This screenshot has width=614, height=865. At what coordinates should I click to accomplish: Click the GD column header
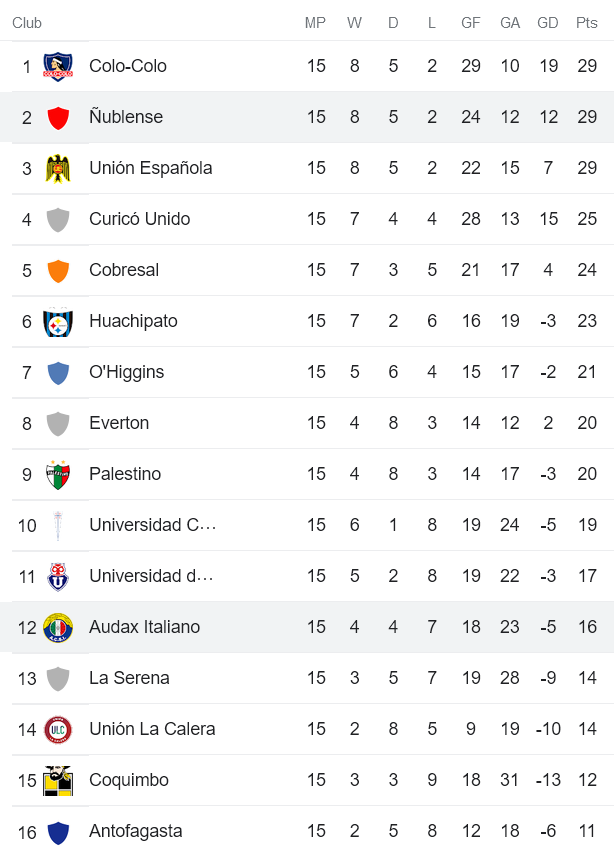click(548, 23)
